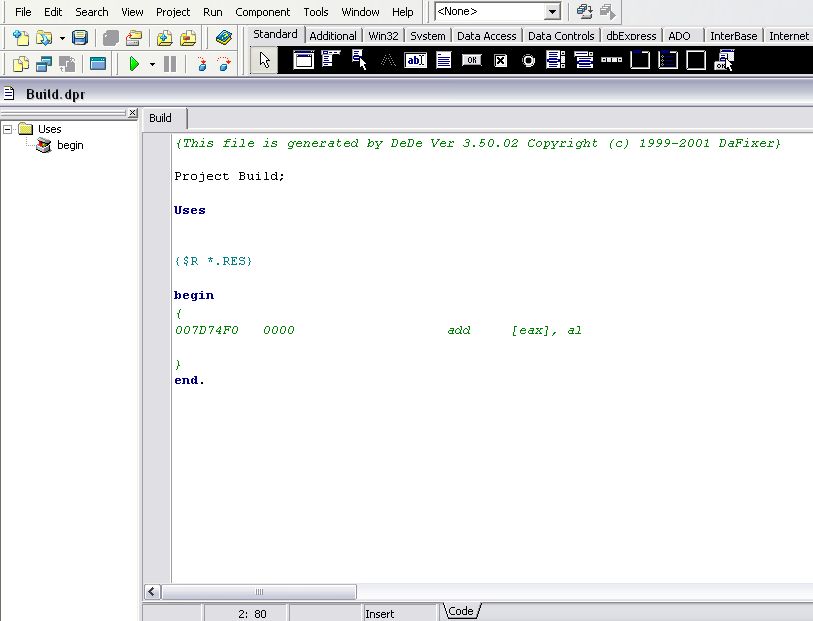Select the Panel component
This screenshot has width=813, height=621.
coord(696,60)
